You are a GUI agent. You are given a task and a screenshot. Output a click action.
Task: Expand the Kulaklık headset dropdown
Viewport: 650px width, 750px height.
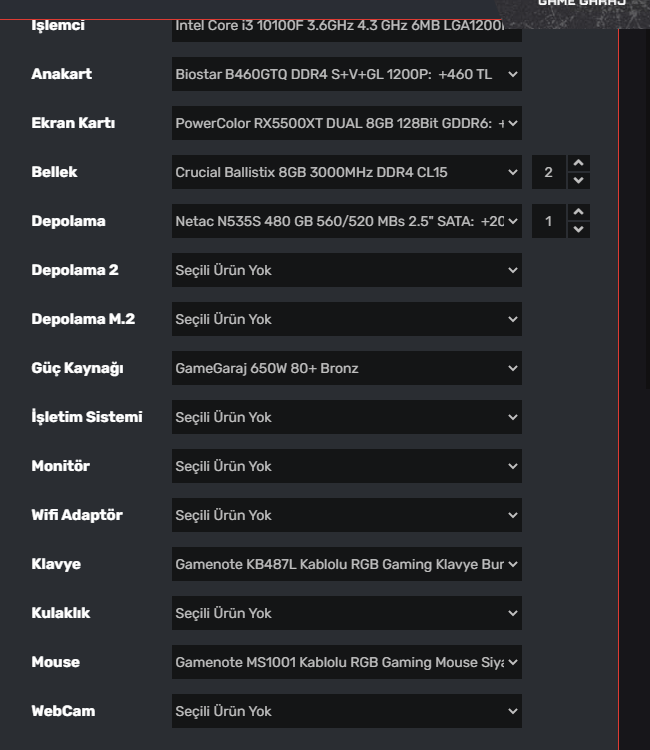pos(346,613)
